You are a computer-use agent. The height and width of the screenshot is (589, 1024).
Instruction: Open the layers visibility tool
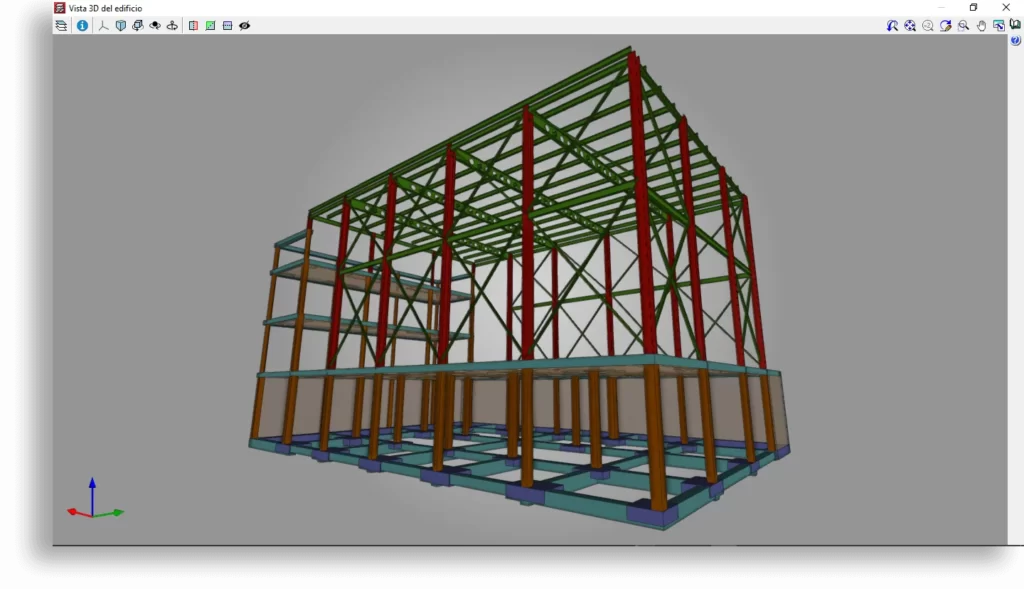61,25
